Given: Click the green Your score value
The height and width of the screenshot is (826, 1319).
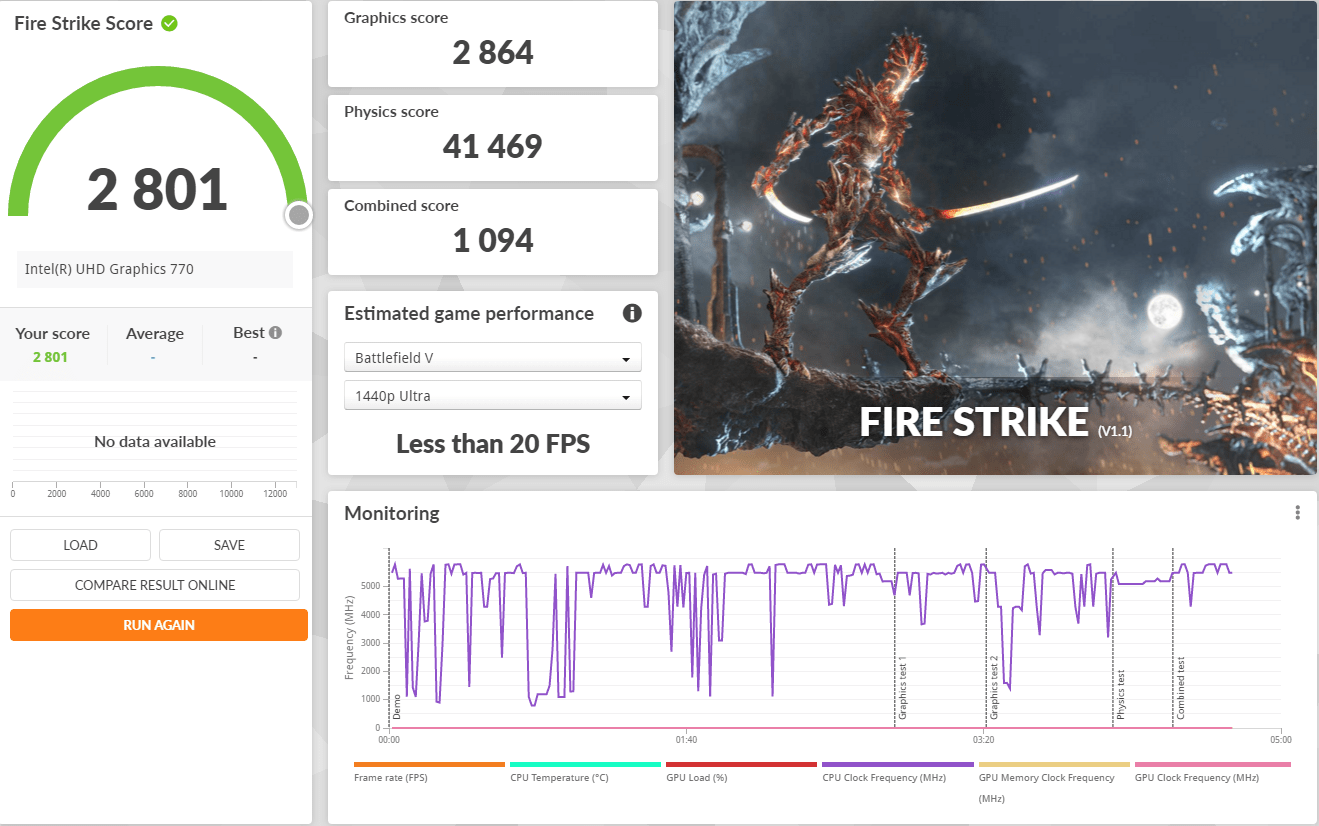Looking at the screenshot, I should click(50, 357).
